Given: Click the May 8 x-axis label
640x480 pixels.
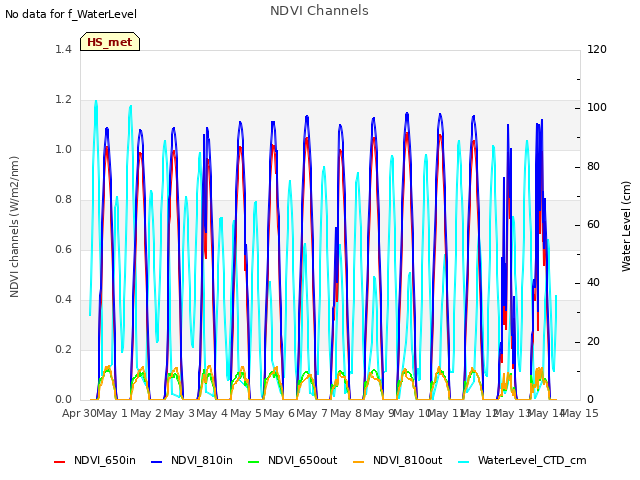Looking at the screenshot, I should pos(346,413).
